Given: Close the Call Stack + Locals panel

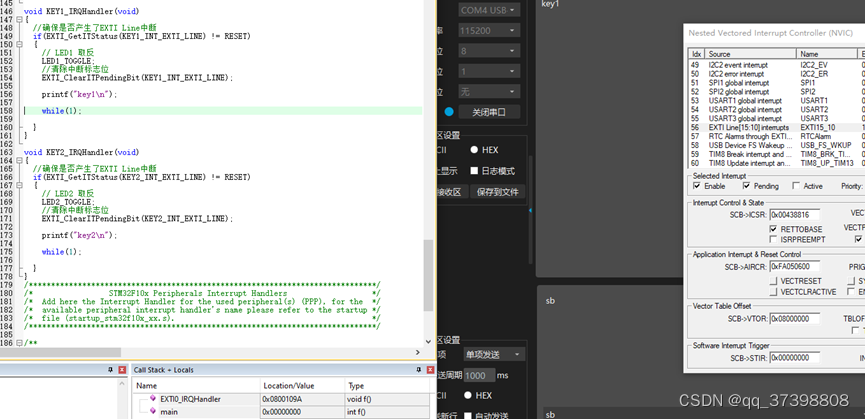Looking at the screenshot, I should pos(430,370).
